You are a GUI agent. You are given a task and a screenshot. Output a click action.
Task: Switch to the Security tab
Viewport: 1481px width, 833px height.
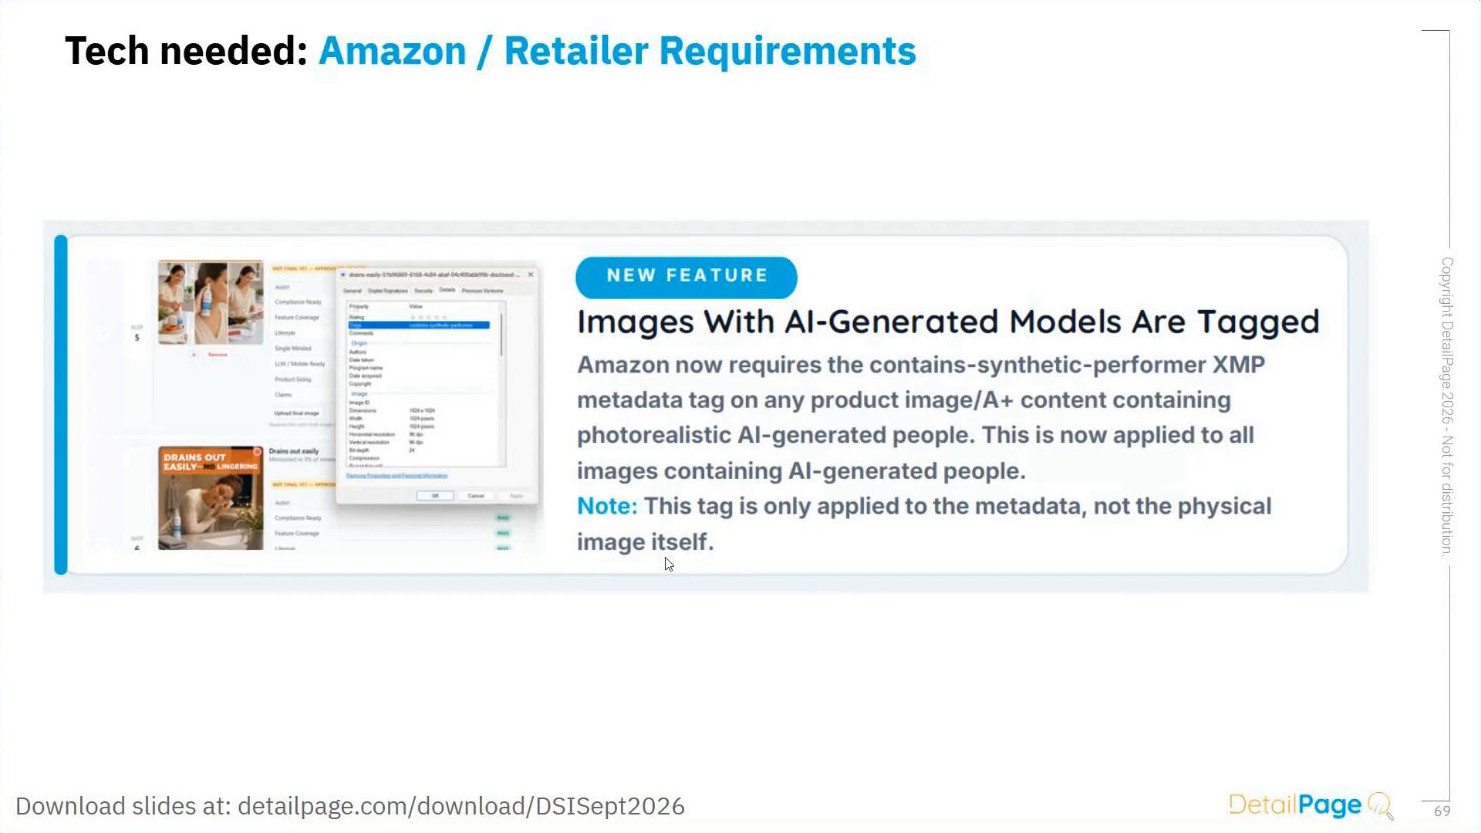[424, 291]
